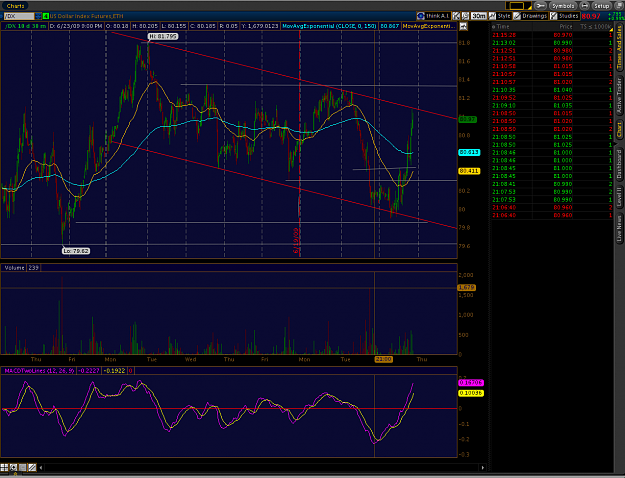Screen dimensions: 625x478
Task: Switch to Active Trader side tab
Action: coord(619,96)
